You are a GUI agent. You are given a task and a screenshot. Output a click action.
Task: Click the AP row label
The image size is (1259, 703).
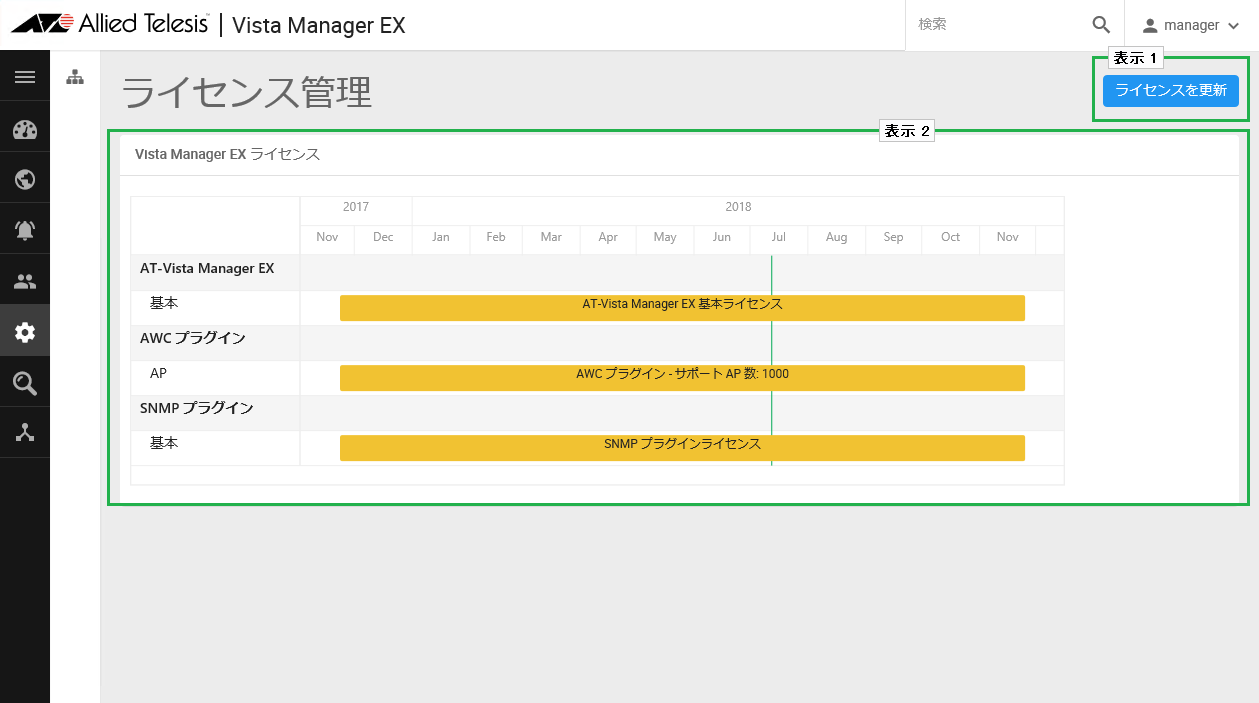(158, 373)
